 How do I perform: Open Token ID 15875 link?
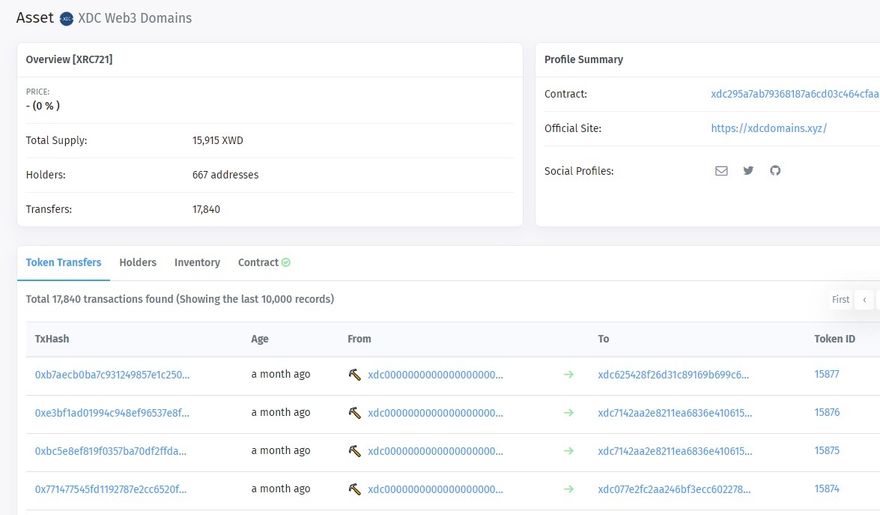[x=826, y=451]
